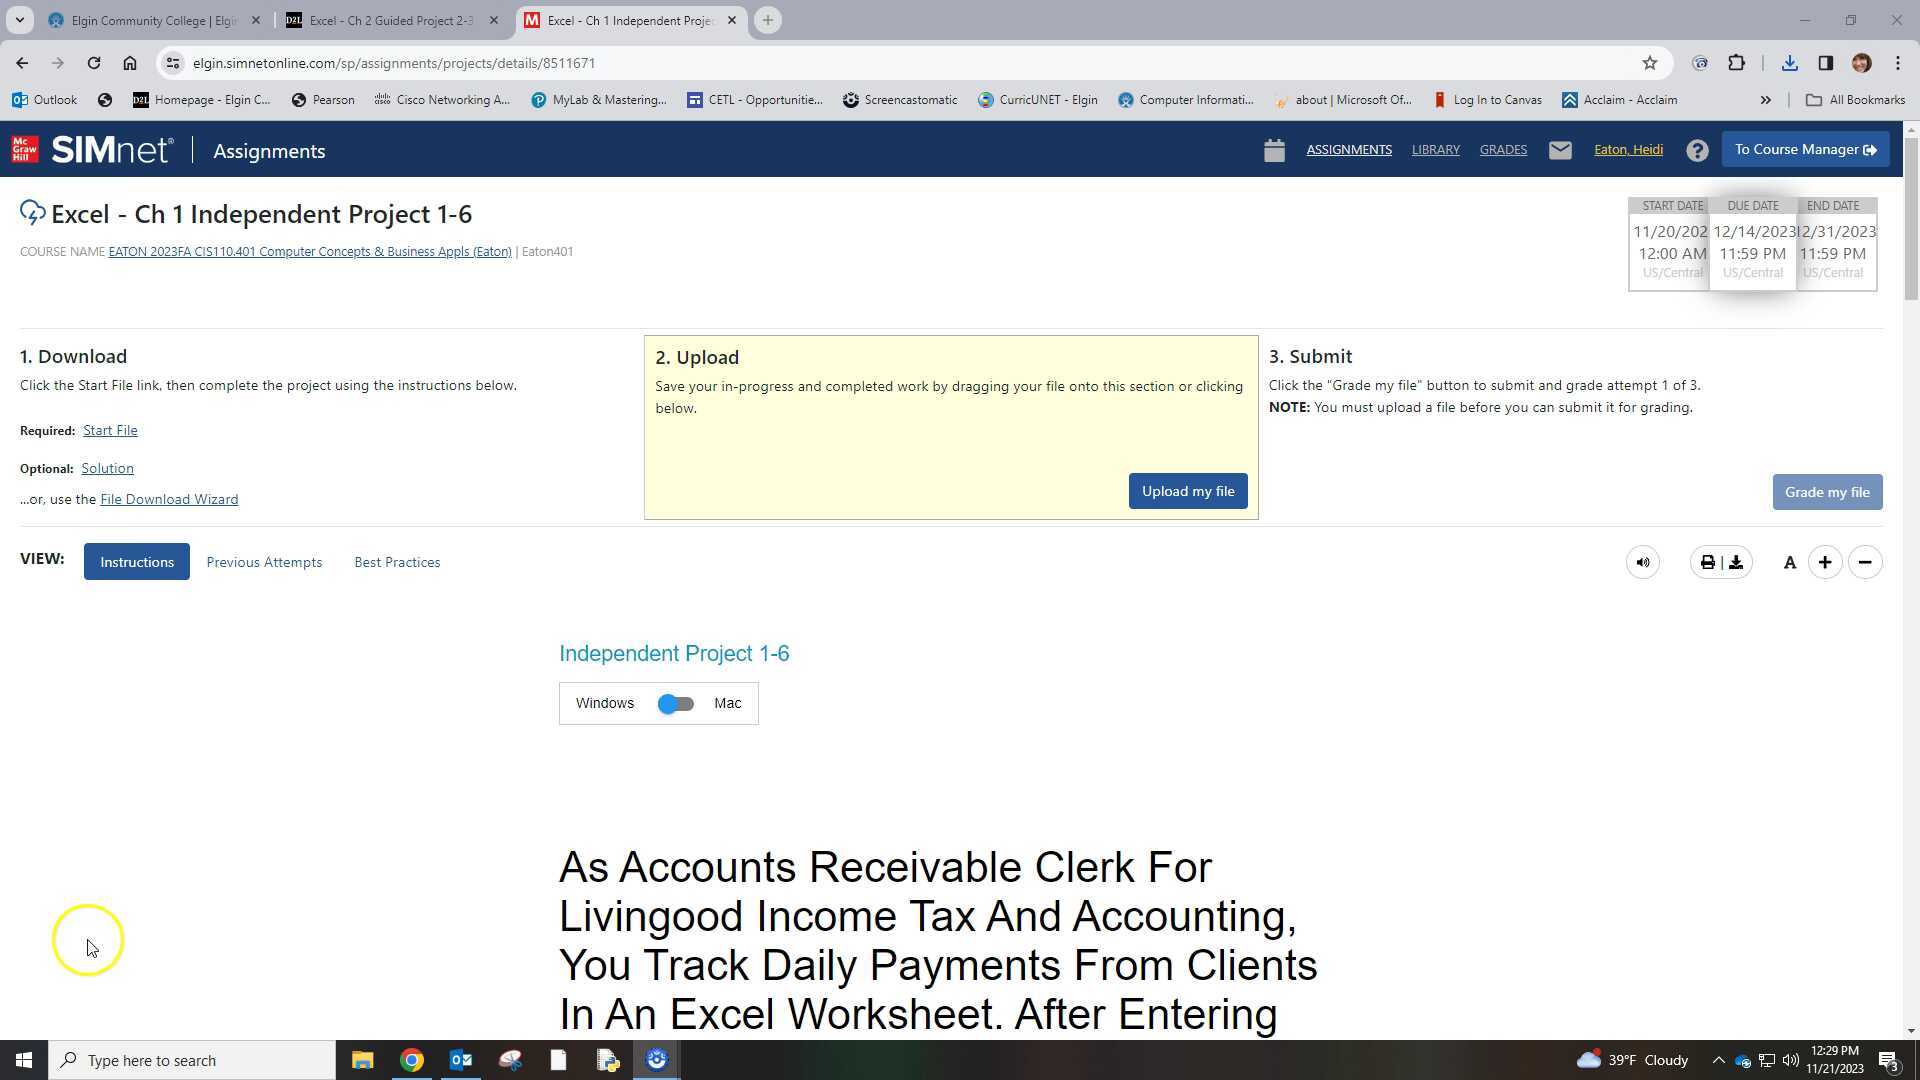Increase text size with plus icon
The height and width of the screenshot is (1080, 1920).
click(x=1825, y=563)
